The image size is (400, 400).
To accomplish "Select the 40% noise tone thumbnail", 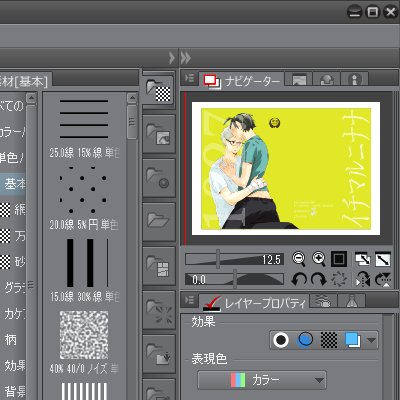I will click(x=84, y=335).
